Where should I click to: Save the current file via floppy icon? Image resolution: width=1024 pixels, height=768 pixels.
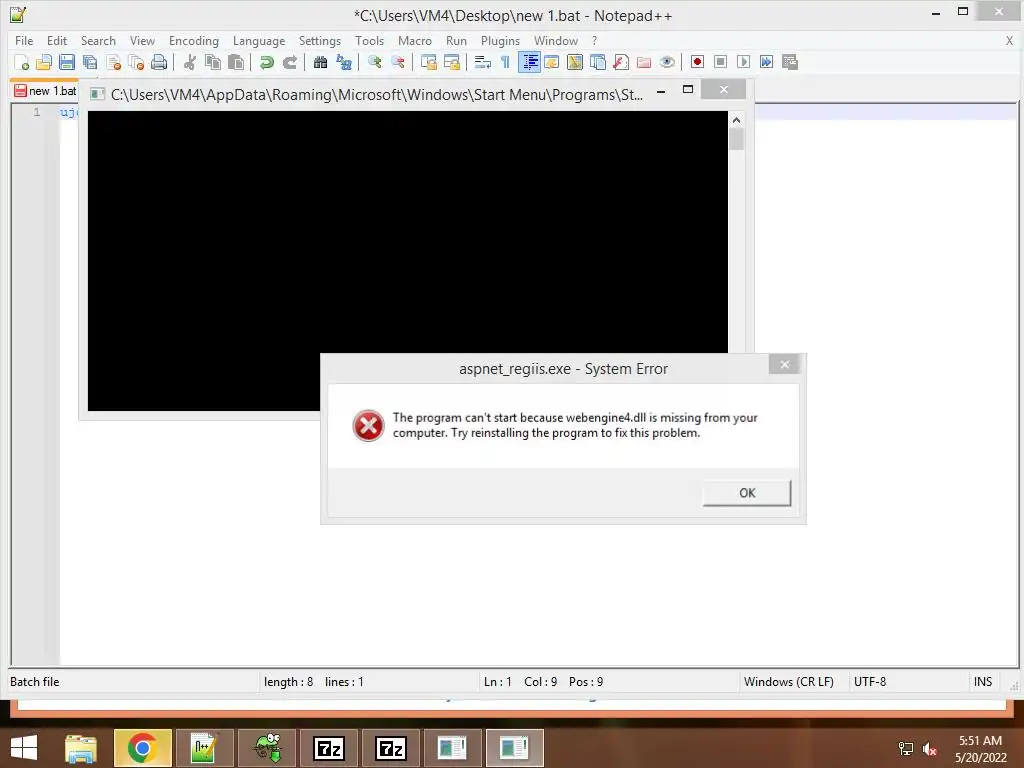click(67, 62)
